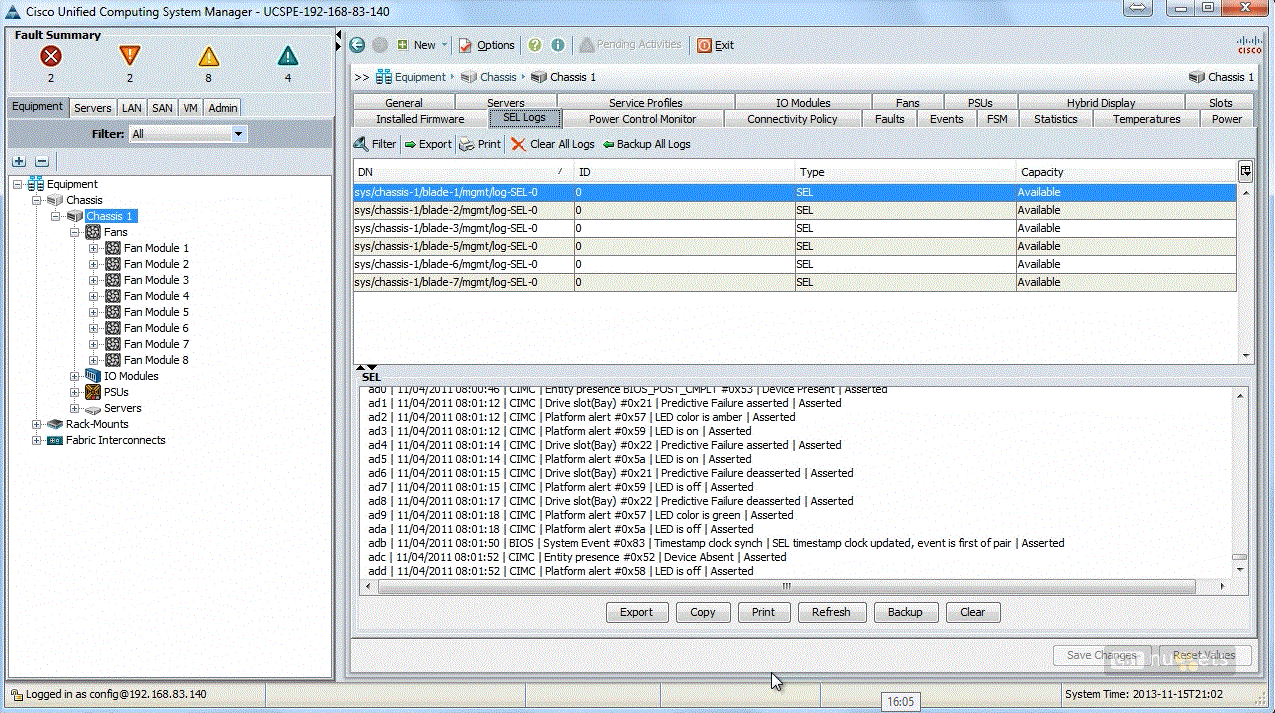Screen dimensions: 1275x713
Task: Switch to the Admin navigation tab
Action: (223, 108)
